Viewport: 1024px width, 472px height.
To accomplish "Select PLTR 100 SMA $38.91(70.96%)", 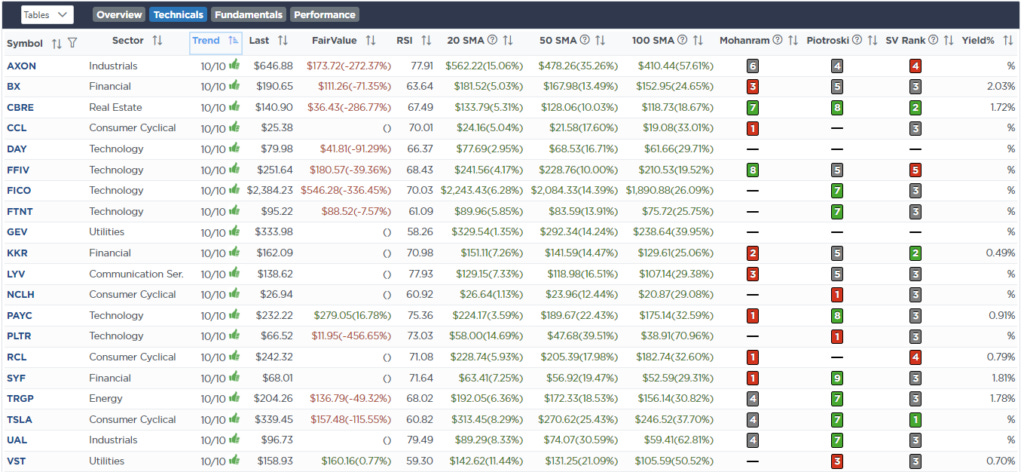I will click(x=675, y=336).
